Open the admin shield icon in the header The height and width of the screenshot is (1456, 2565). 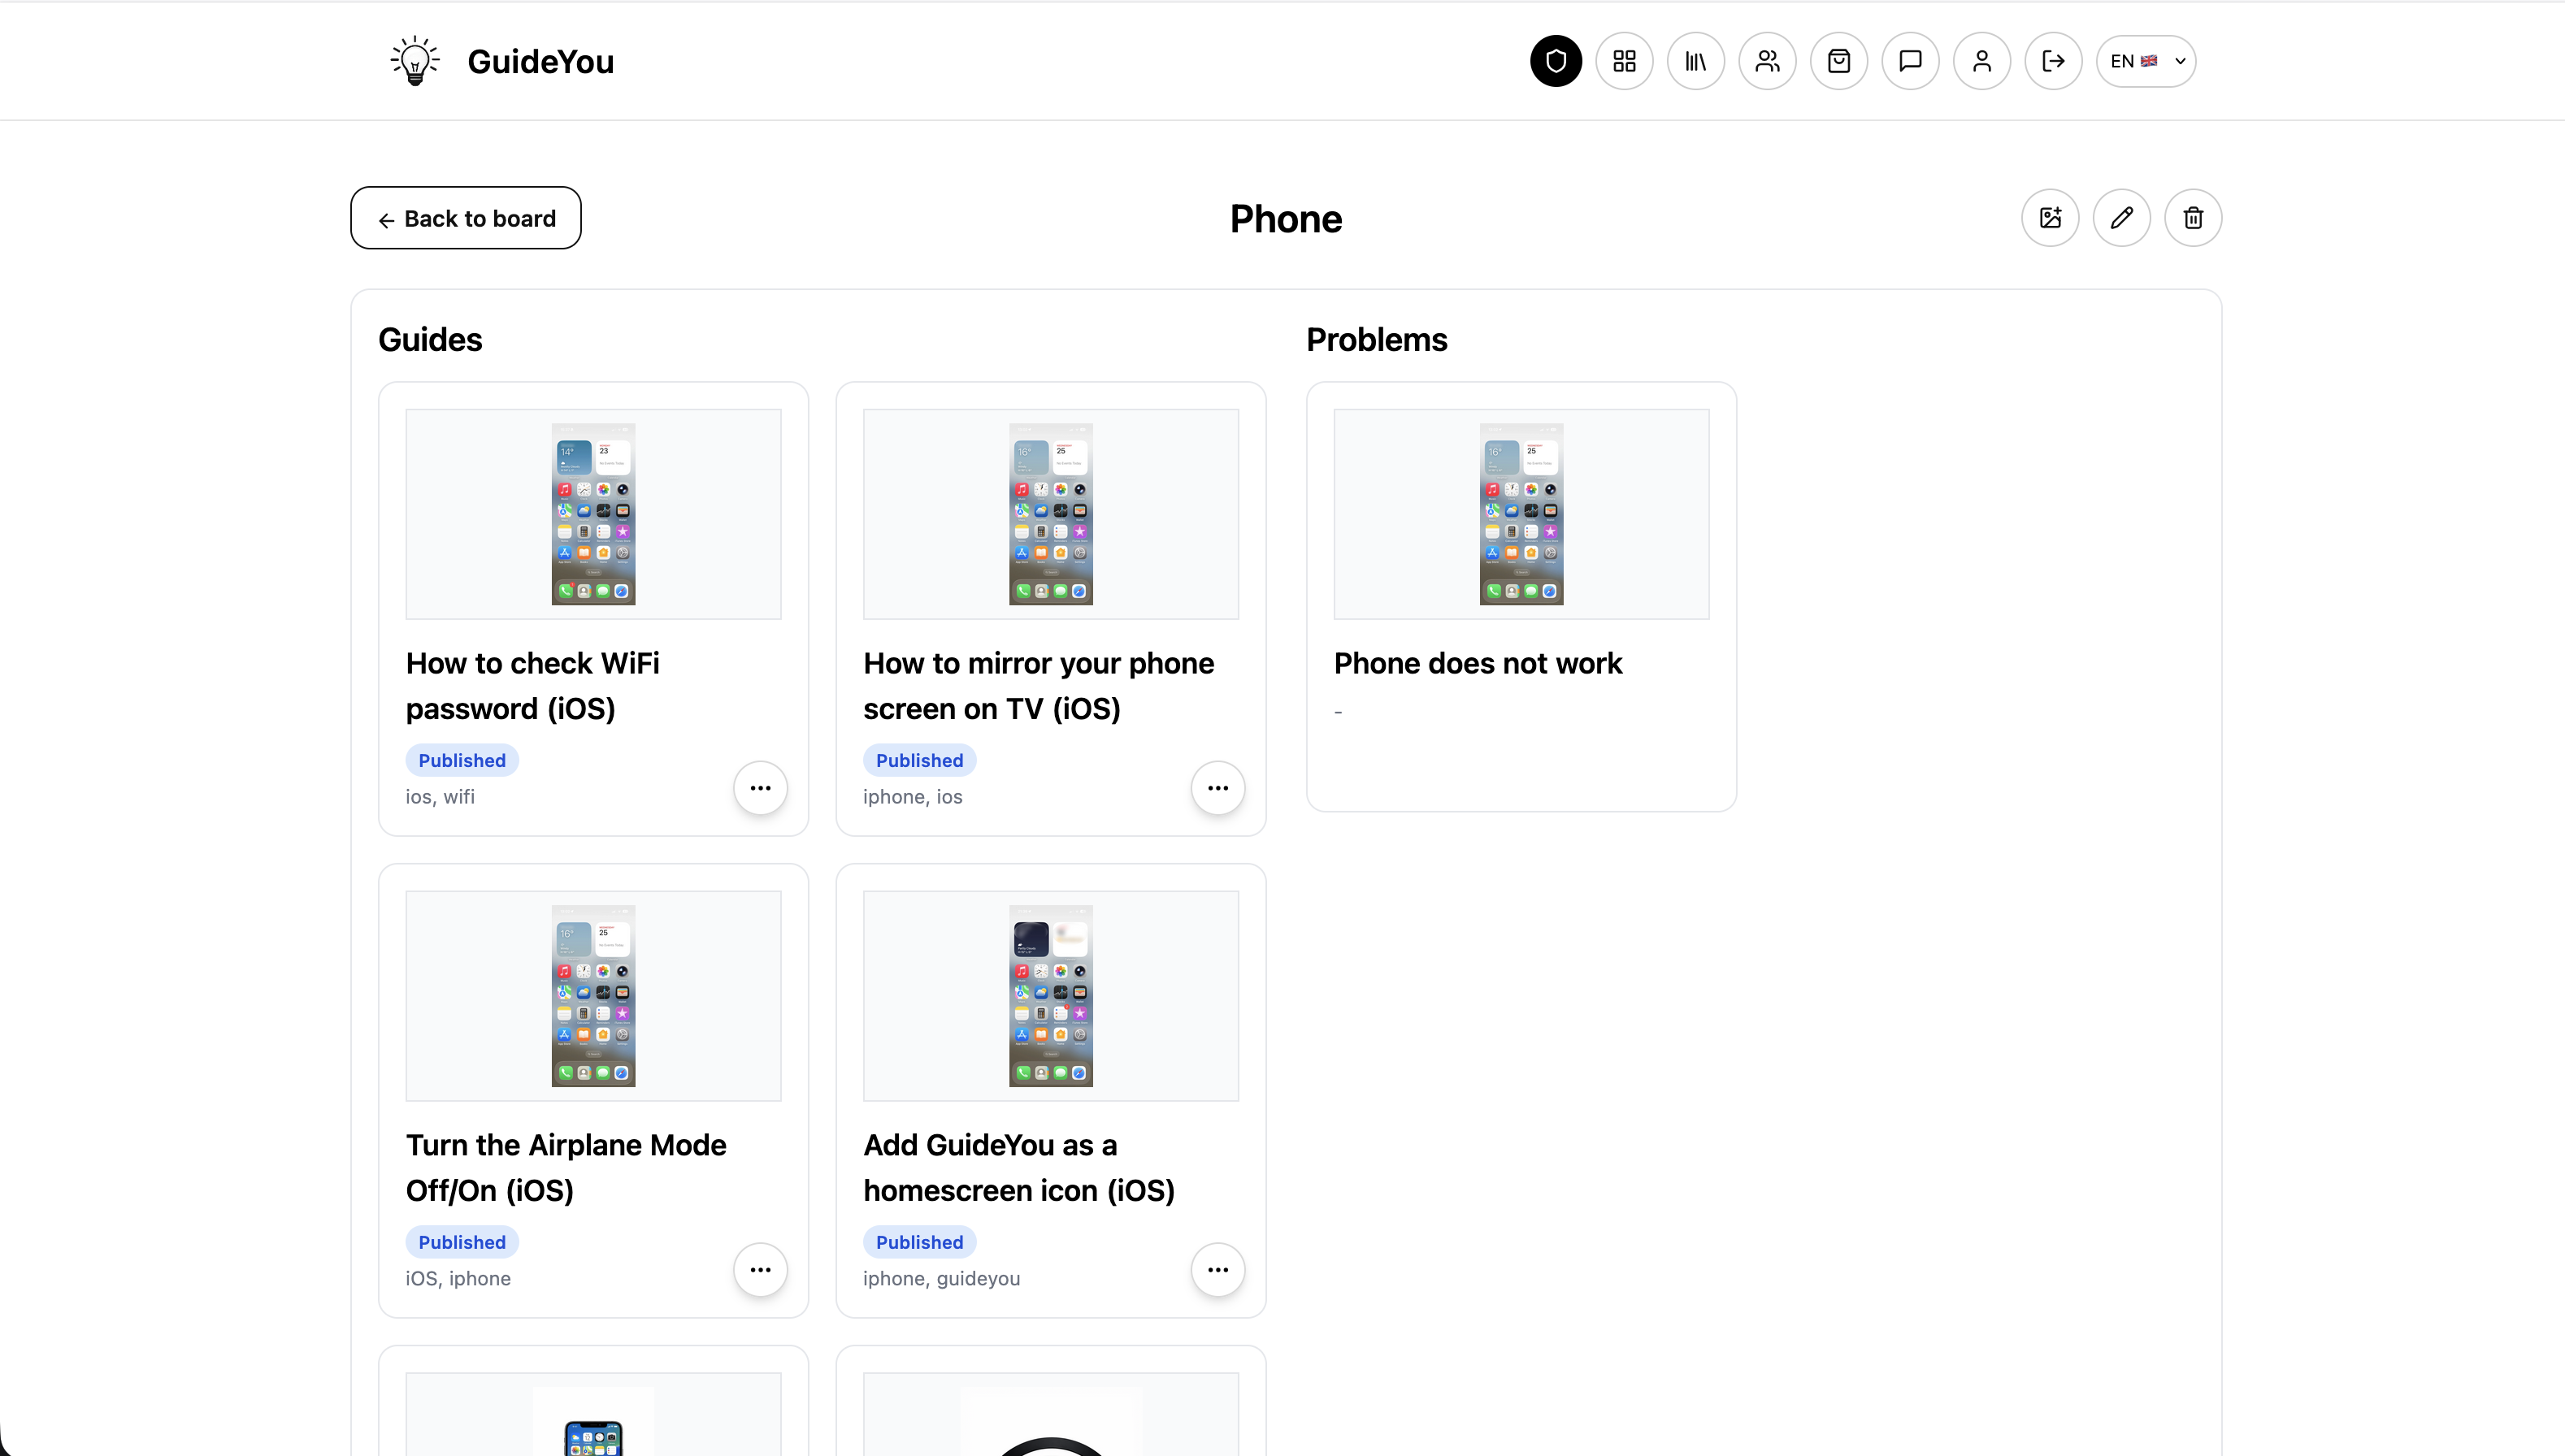(x=1555, y=61)
